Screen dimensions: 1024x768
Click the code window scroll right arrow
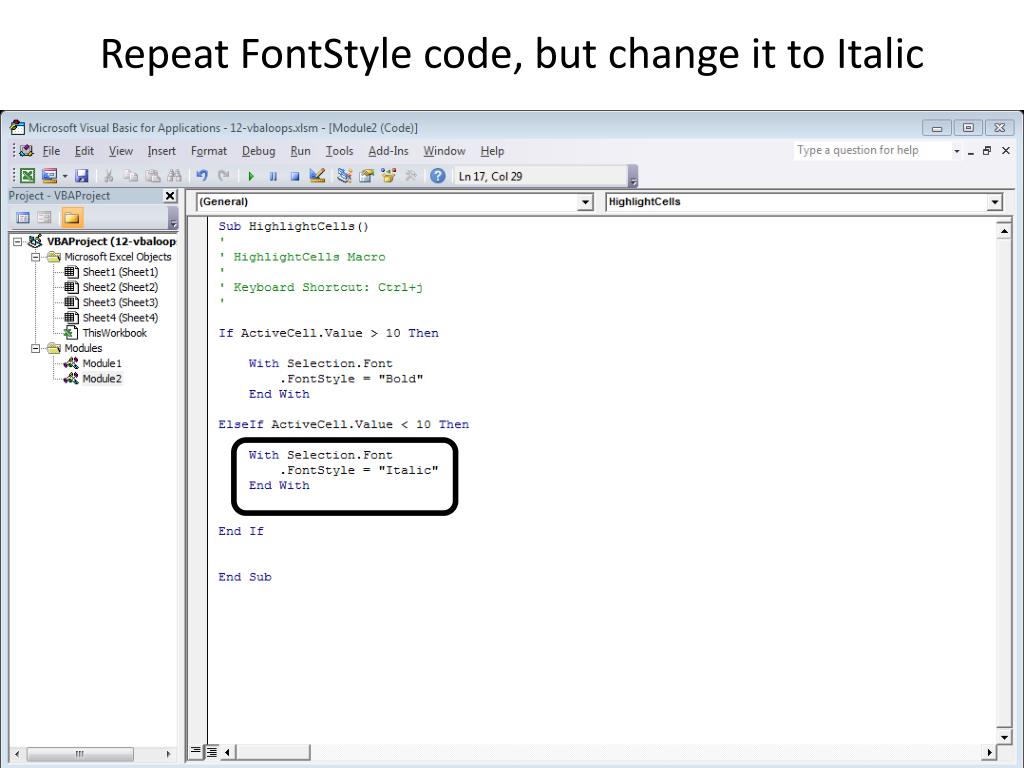pyautogui.click(x=989, y=752)
